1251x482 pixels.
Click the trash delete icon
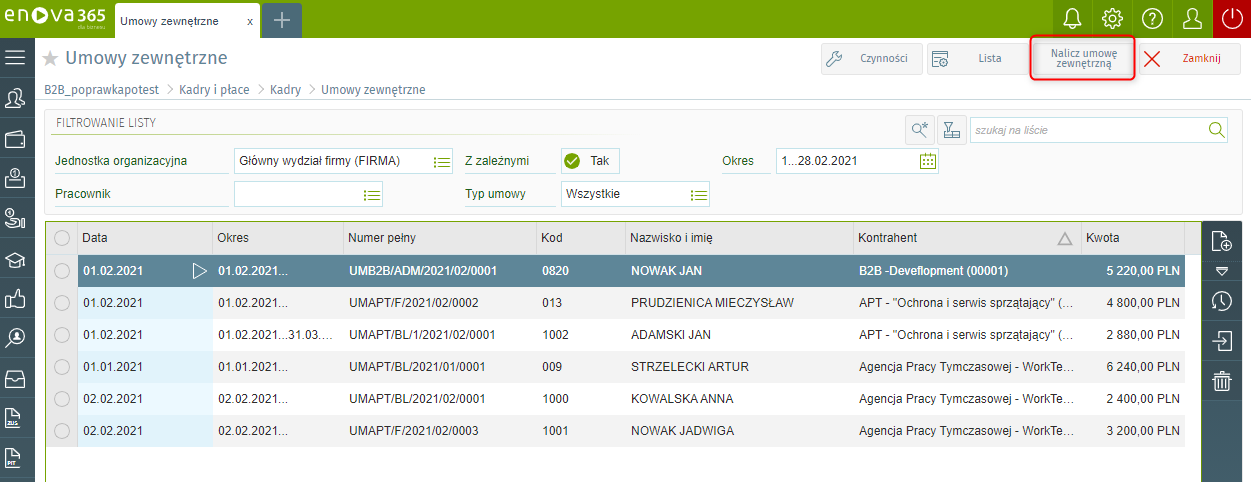pos(1221,381)
